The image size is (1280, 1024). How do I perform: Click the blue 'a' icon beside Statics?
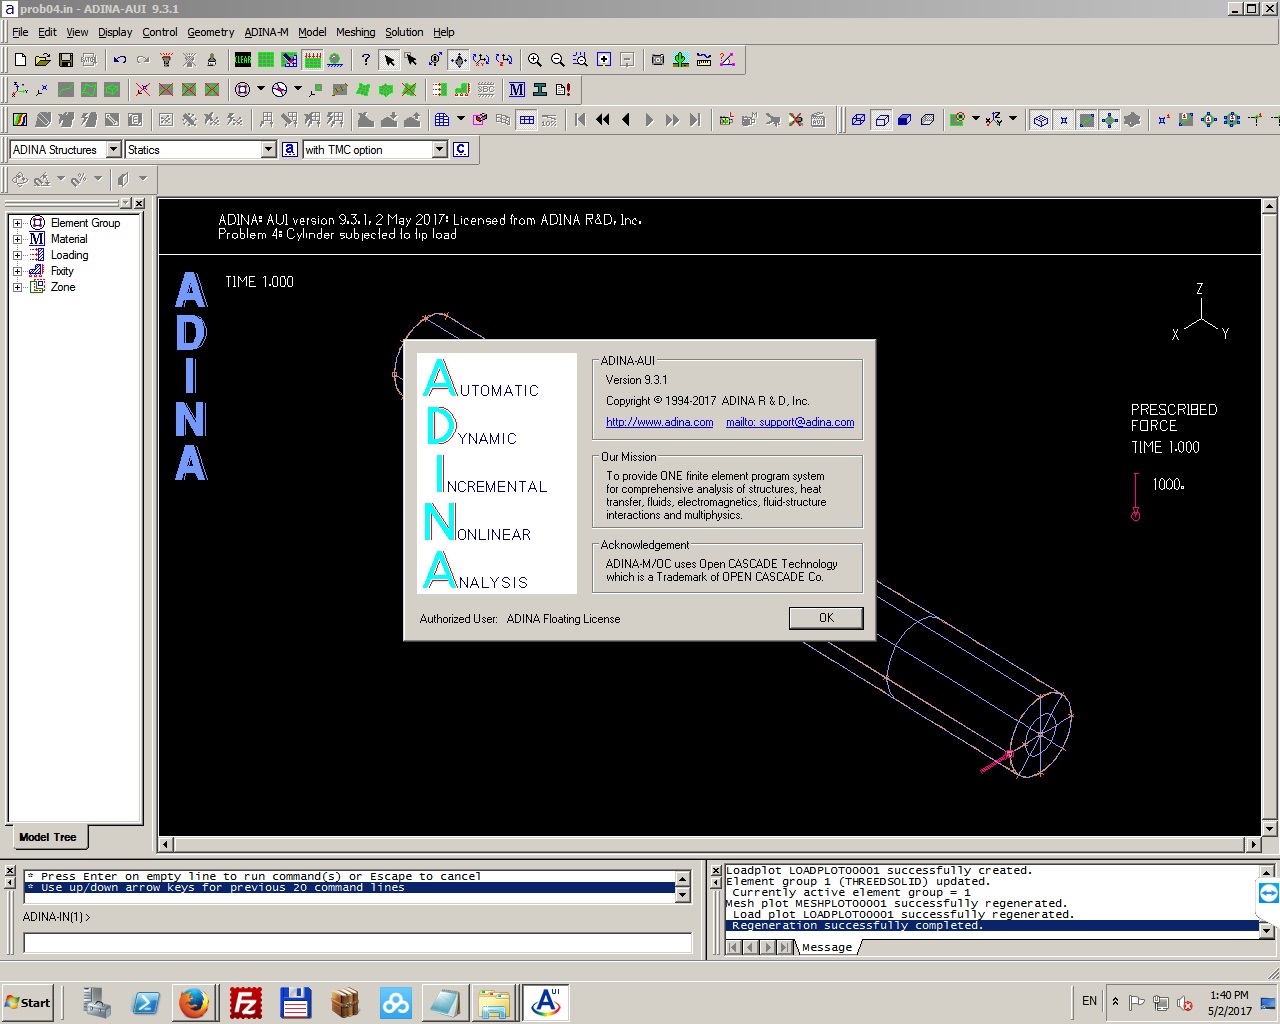pos(290,149)
